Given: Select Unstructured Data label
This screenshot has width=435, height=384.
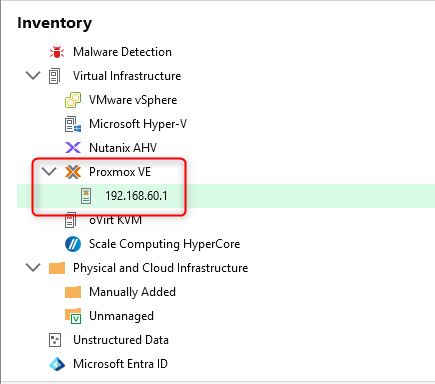Looking at the screenshot, I should (x=121, y=340).
